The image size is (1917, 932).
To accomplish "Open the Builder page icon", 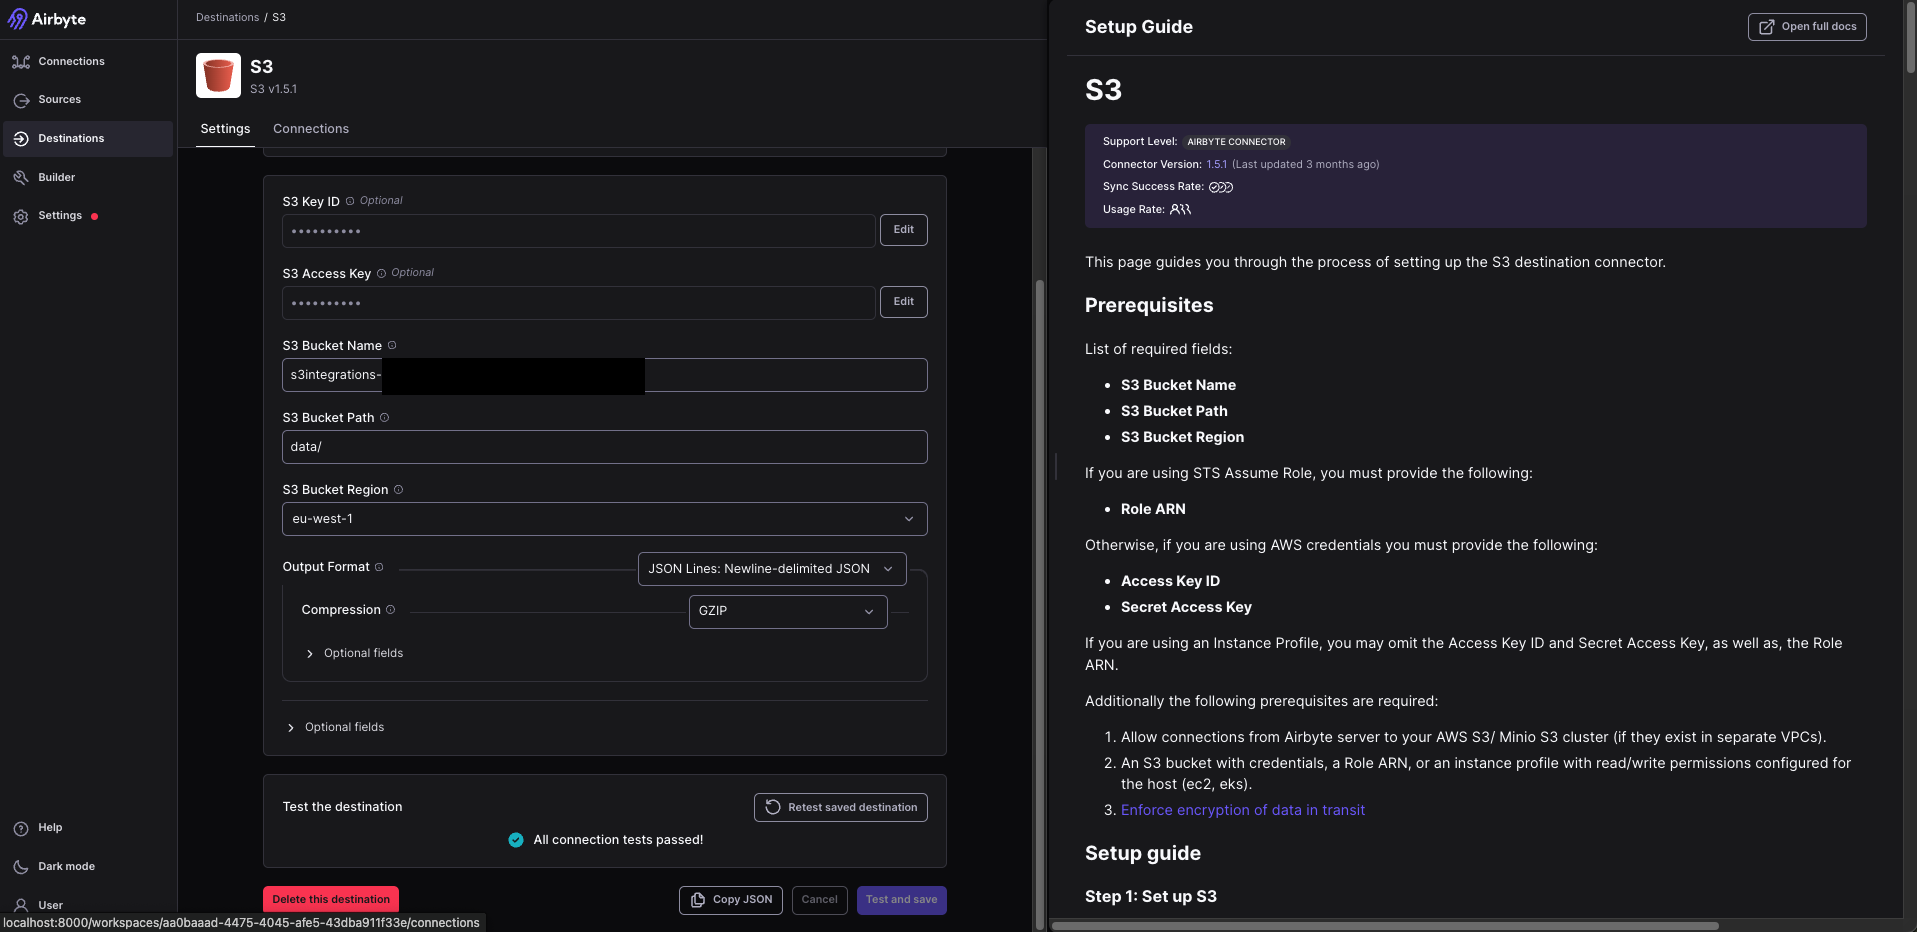I will [21, 178].
